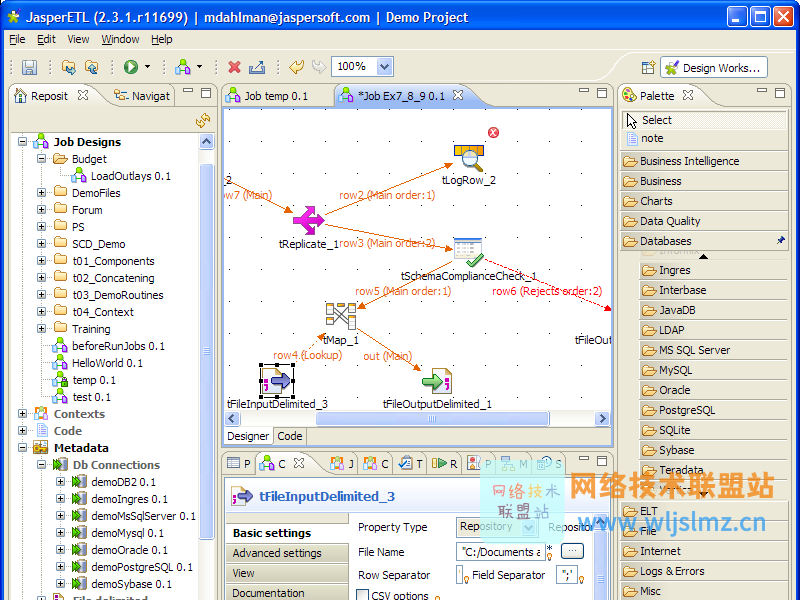Open the Logs & Errors palette drawer
800x600 pixels.
pos(705,571)
